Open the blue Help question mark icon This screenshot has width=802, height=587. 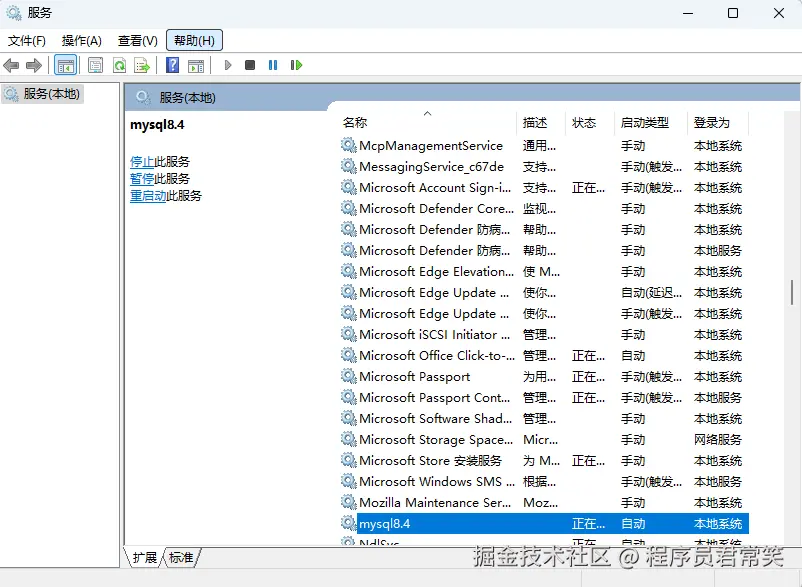click(173, 65)
